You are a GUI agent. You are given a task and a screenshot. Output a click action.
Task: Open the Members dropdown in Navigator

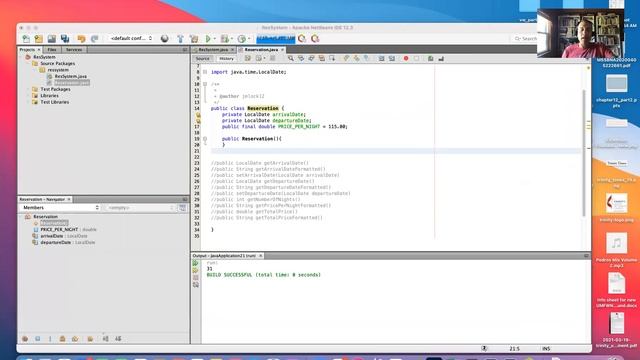click(60, 208)
